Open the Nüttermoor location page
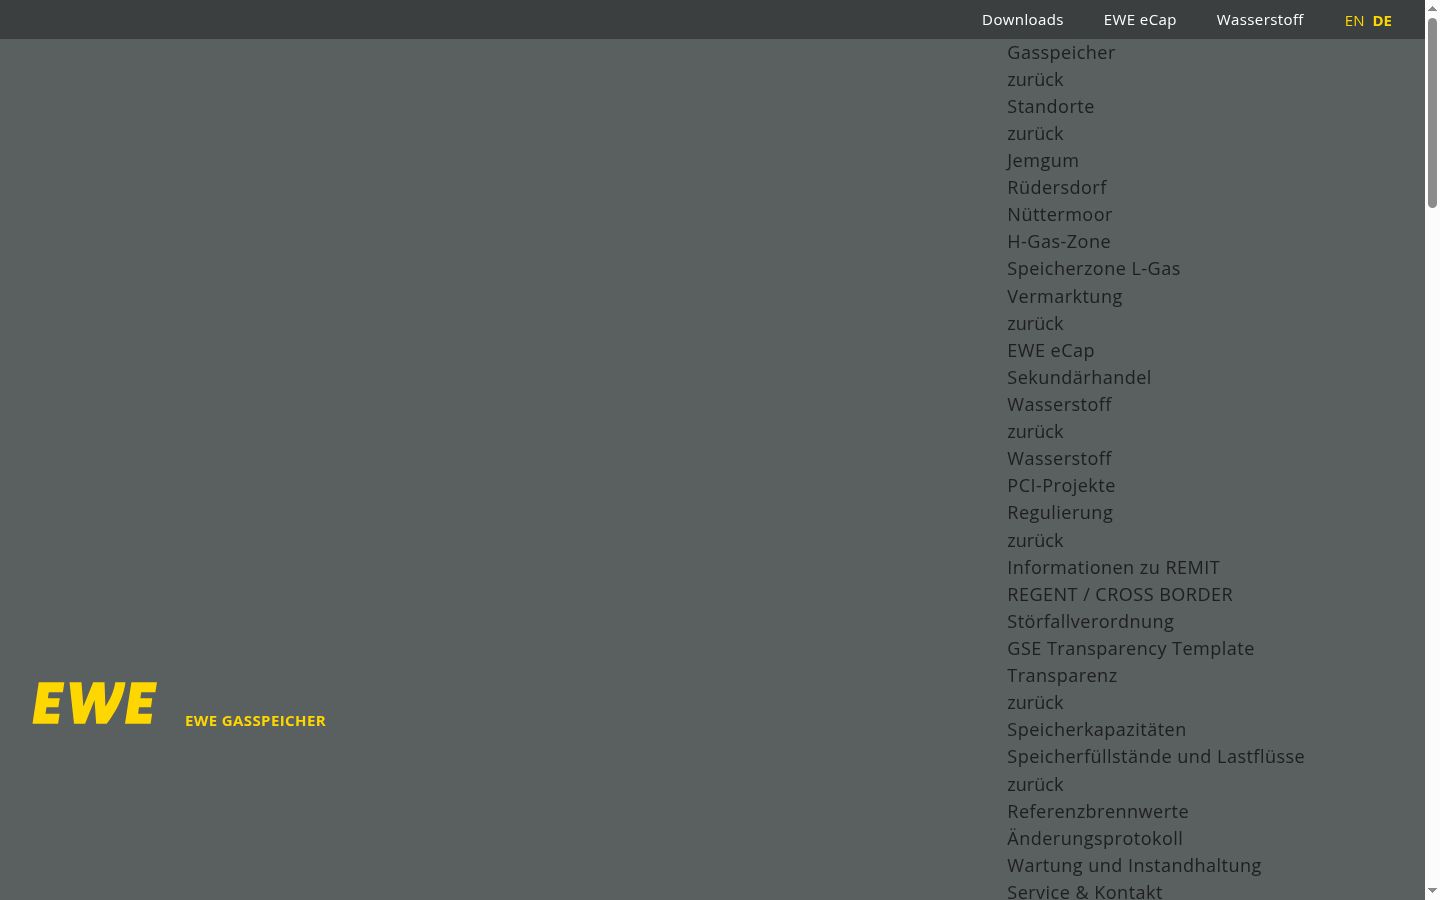This screenshot has width=1440, height=900. tap(1059, 215)
